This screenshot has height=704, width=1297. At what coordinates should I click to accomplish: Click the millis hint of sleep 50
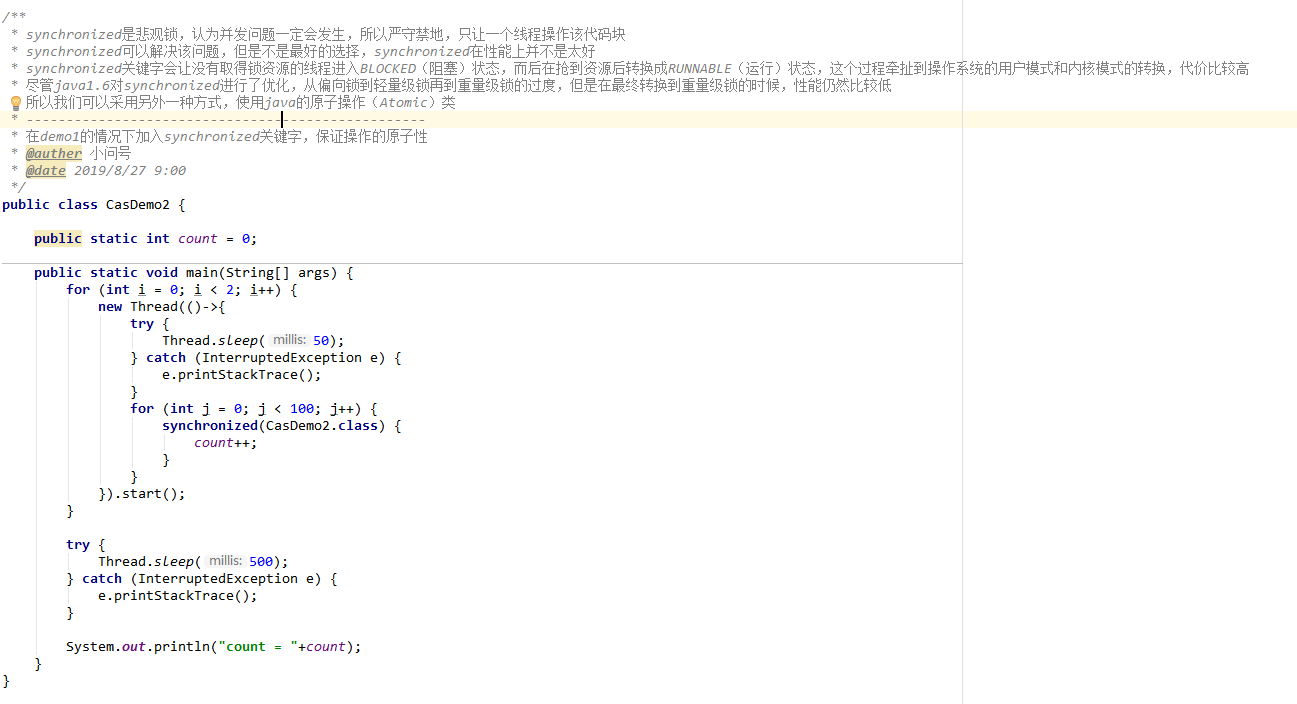289,340
